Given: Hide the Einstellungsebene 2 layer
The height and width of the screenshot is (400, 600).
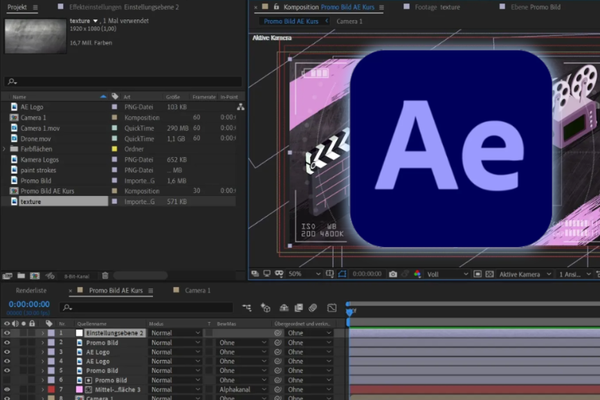Looking at the screenshot, I should pos(7,333).
